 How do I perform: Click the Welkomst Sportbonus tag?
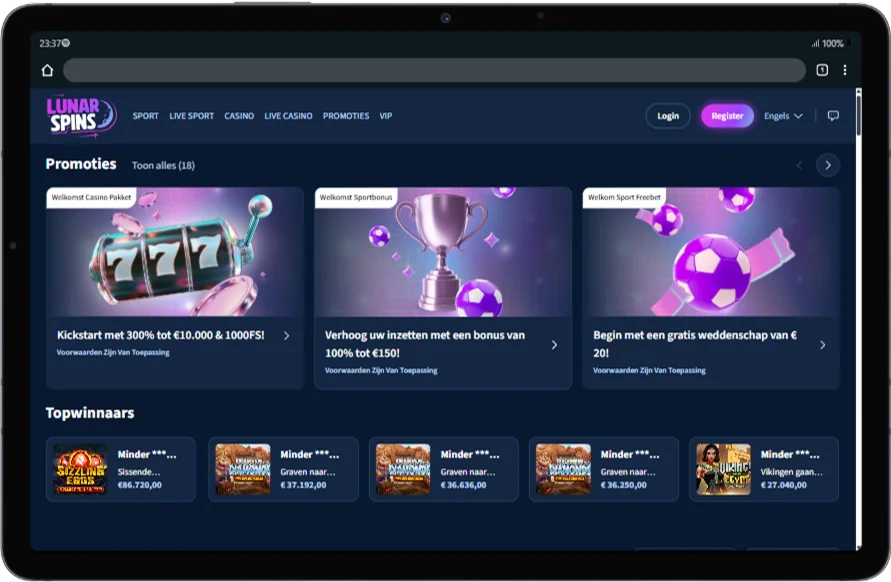pyautogui.click(x=356, y=197)
